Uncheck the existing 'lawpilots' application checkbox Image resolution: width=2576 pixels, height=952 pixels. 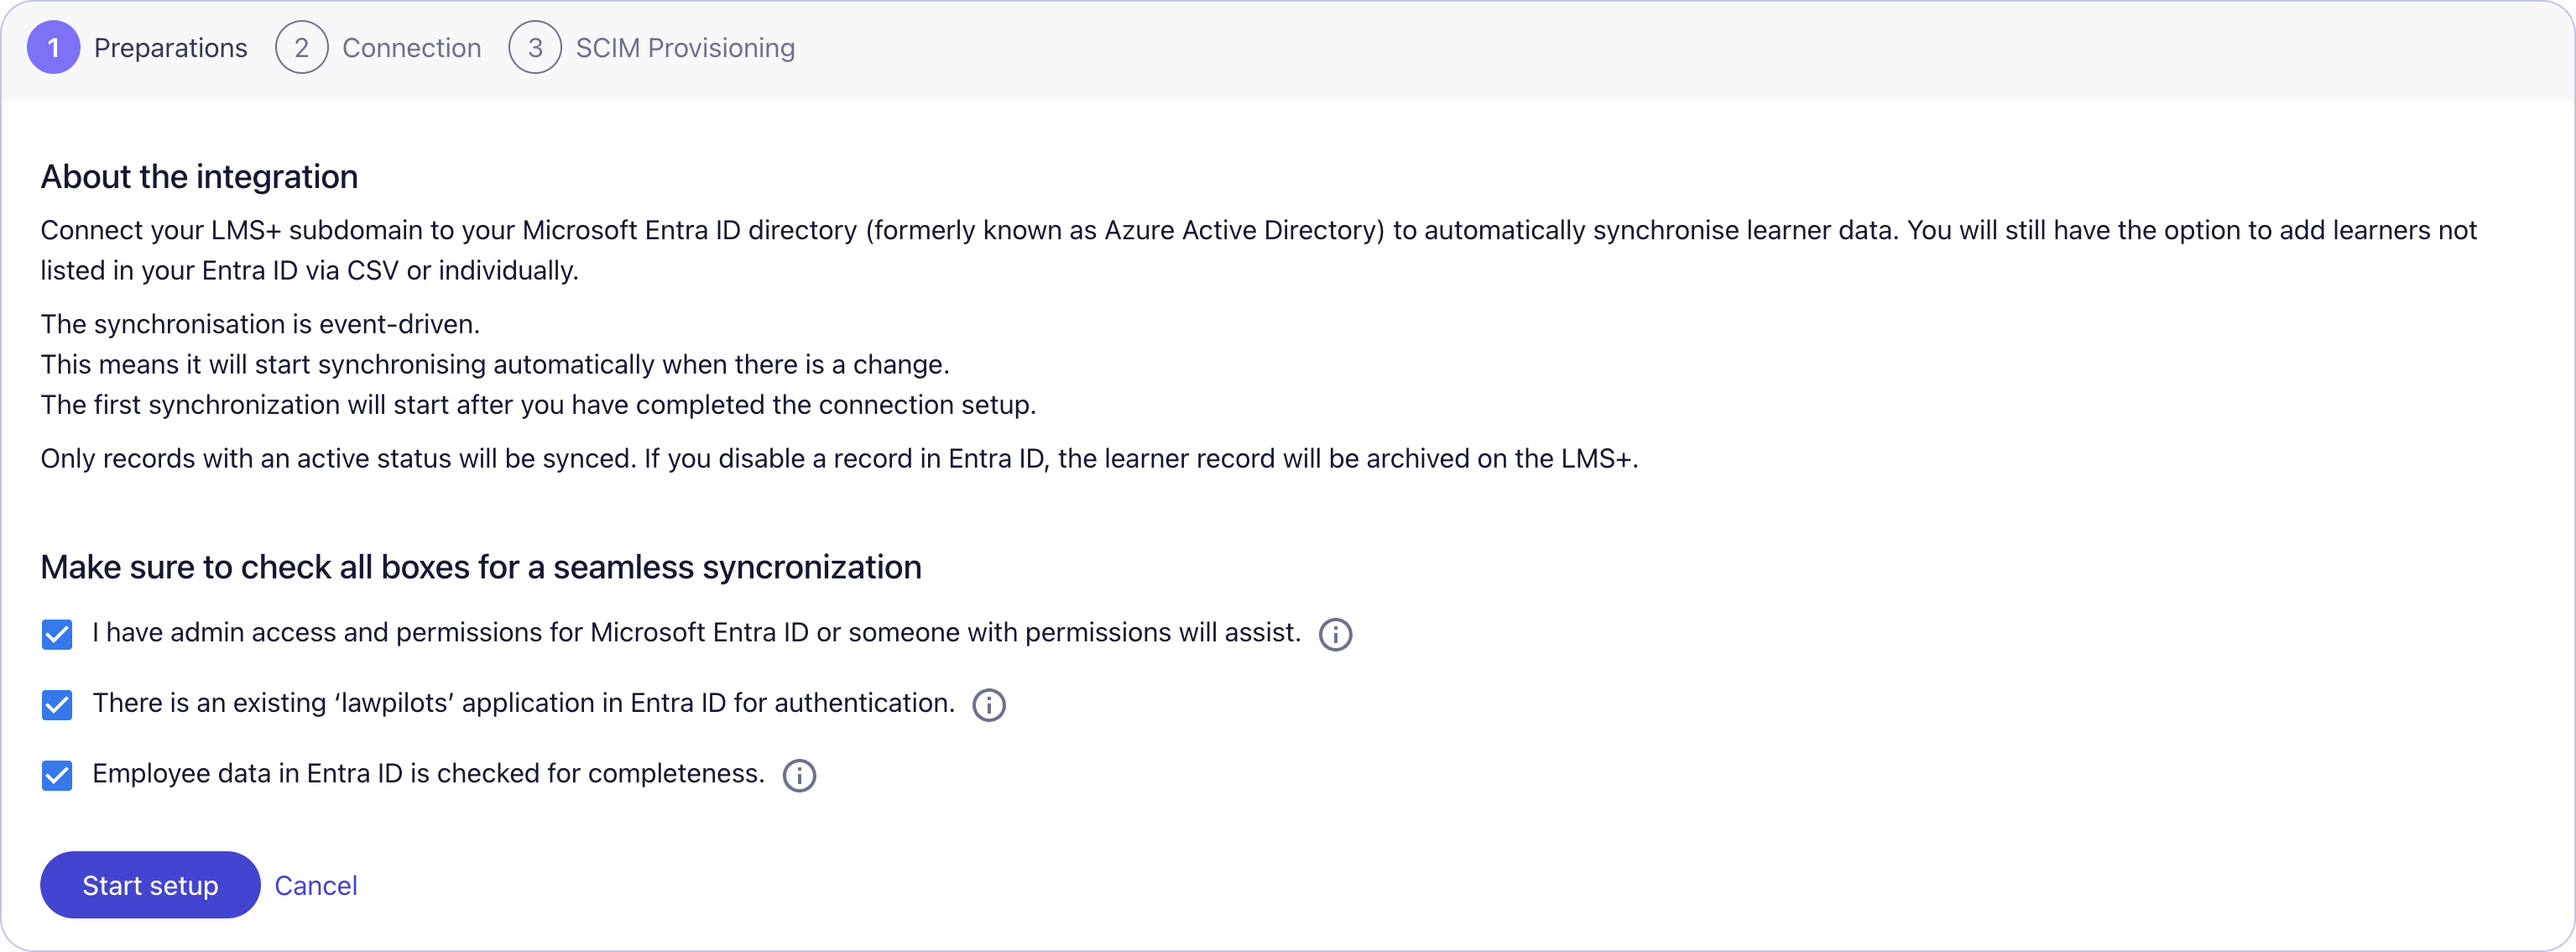click(x=57, y=705)
